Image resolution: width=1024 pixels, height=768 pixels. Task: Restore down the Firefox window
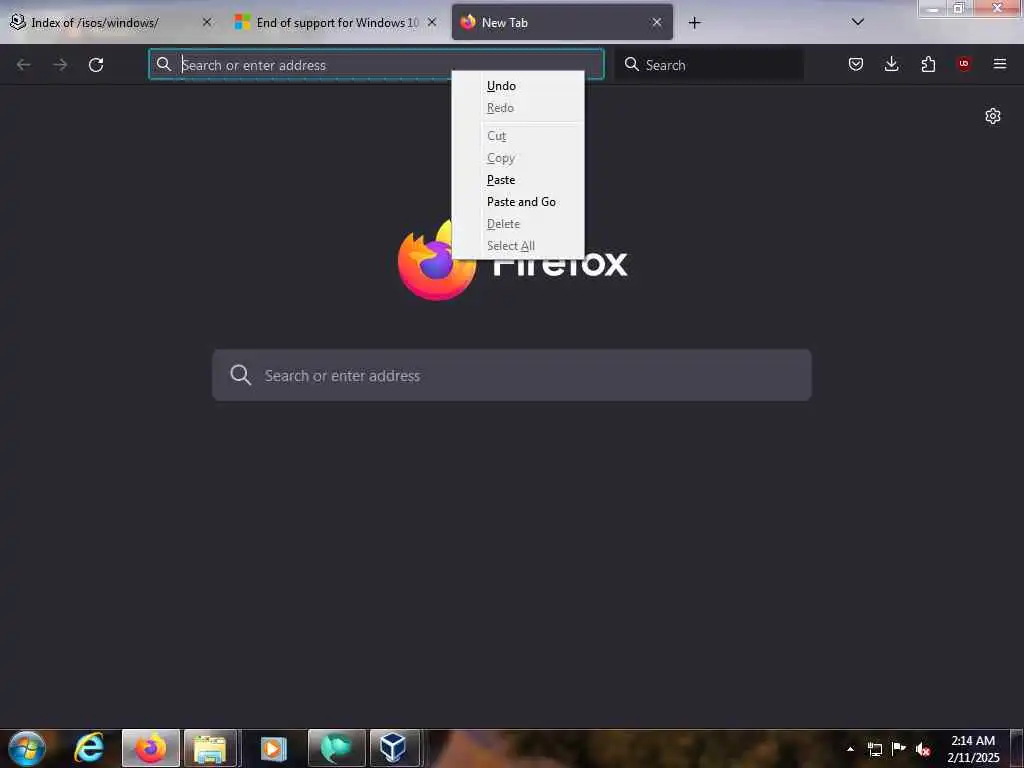tap(959, 8)
